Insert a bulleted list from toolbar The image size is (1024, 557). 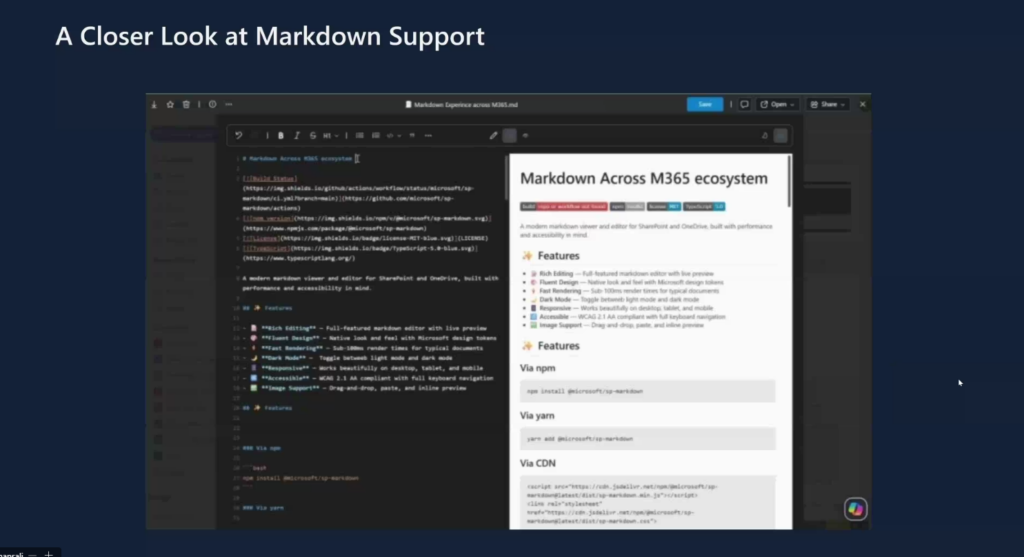(359, 135)
